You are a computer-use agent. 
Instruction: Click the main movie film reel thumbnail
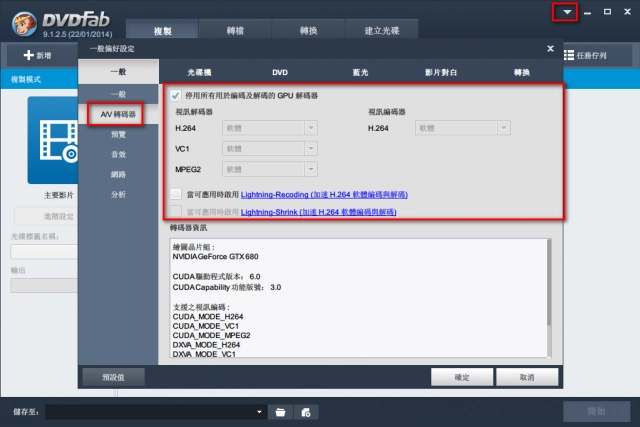coord(53,140)
